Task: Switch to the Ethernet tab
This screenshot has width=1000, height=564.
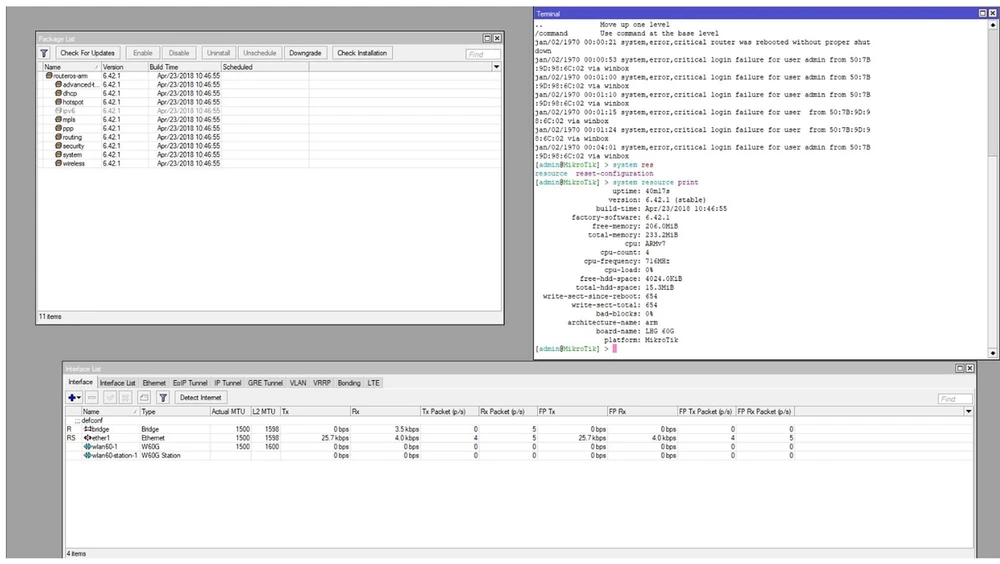Action: [154, 383]
